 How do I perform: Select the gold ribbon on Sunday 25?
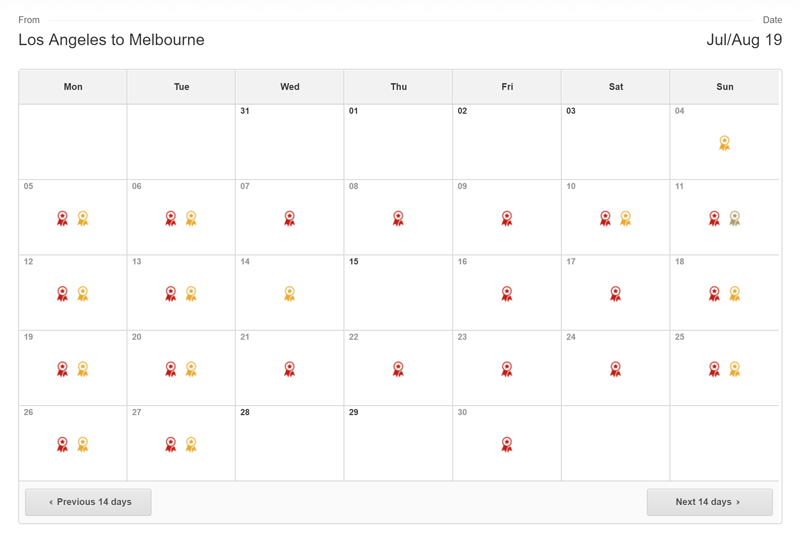tap(734, 369)
